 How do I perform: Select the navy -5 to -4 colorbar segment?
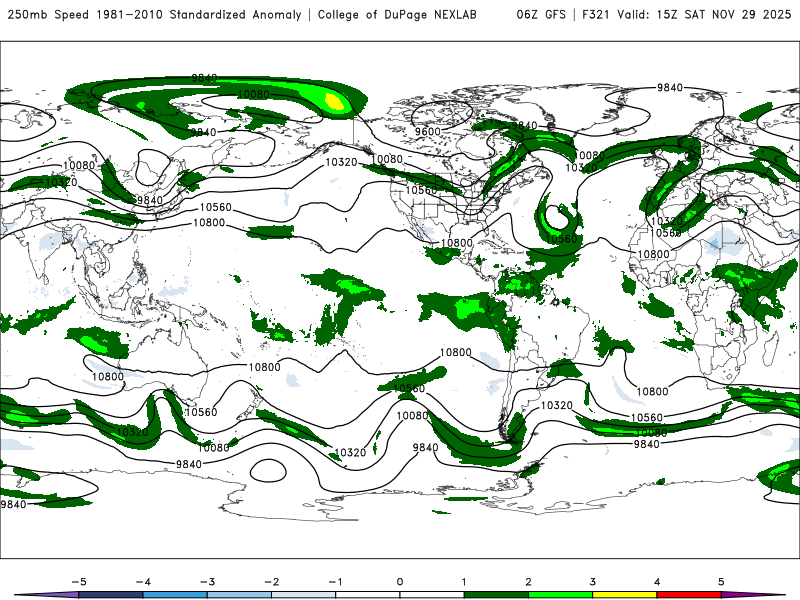coord(111,595)
